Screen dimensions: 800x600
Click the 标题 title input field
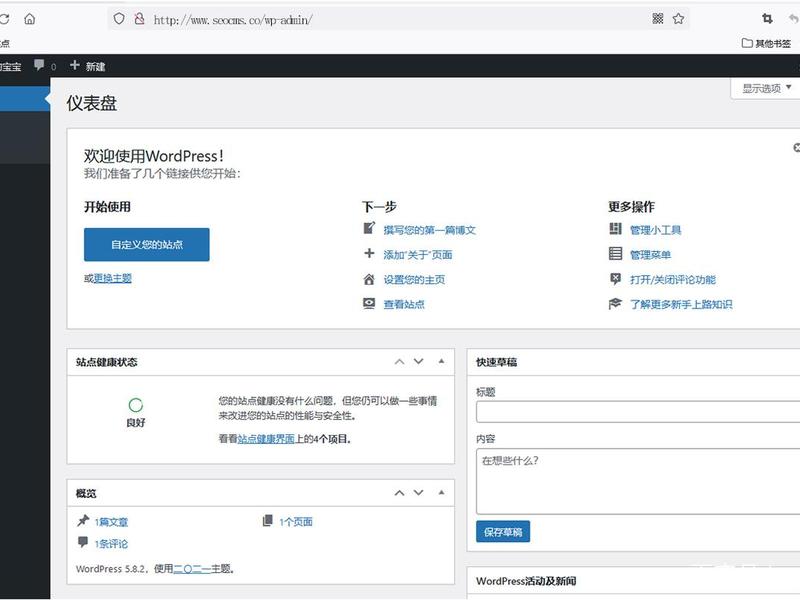(x=638, y=412)
